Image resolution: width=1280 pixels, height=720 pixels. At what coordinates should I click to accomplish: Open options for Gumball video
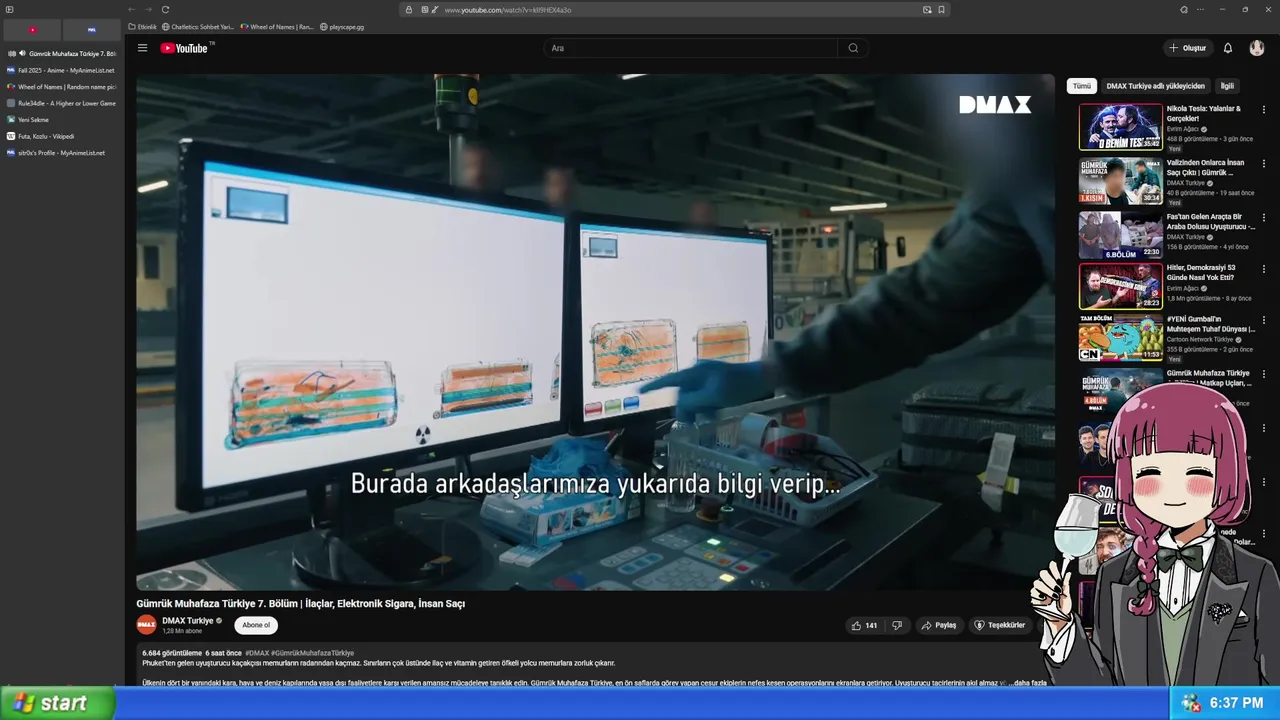[x=1263, y=321]
